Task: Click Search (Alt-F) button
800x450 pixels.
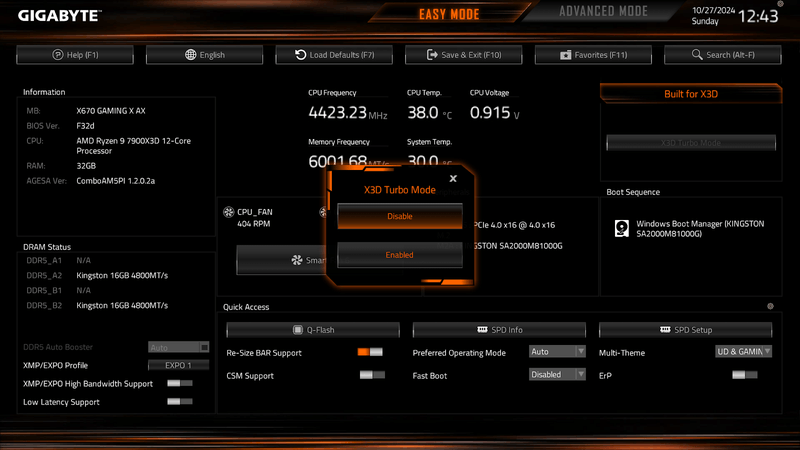Action: (x=723, y=55)
